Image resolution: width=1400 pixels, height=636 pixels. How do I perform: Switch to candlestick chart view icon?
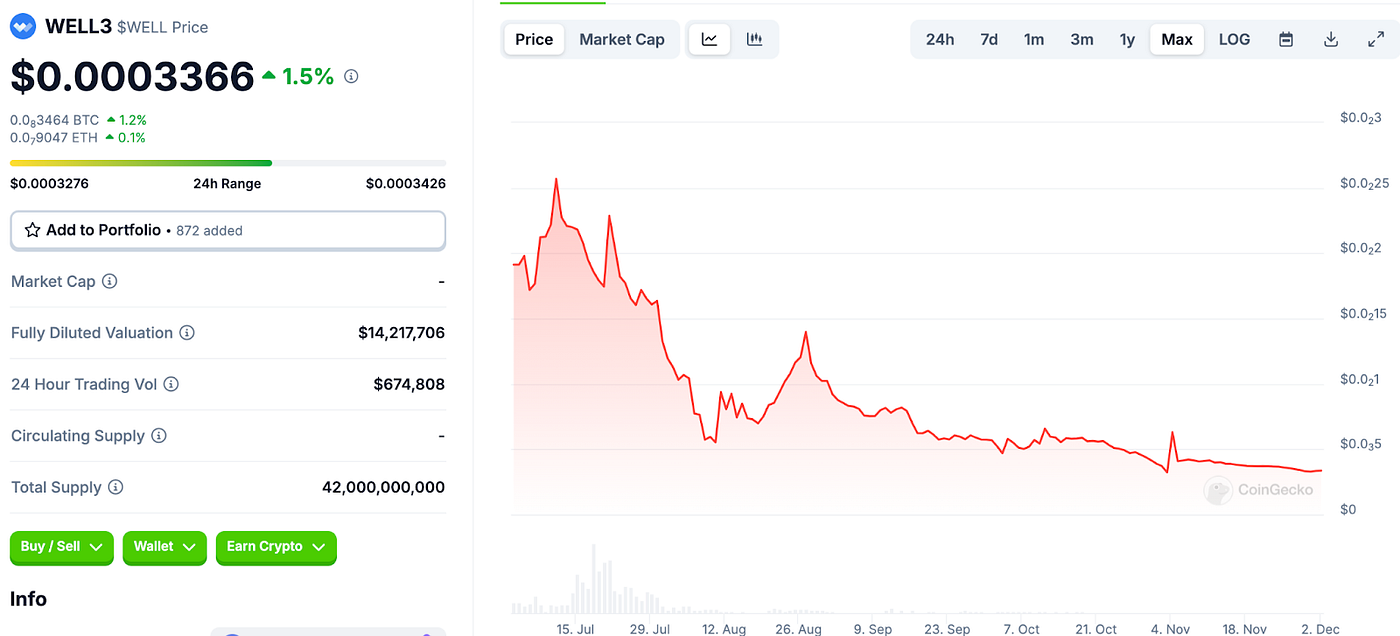coord(755,39)
